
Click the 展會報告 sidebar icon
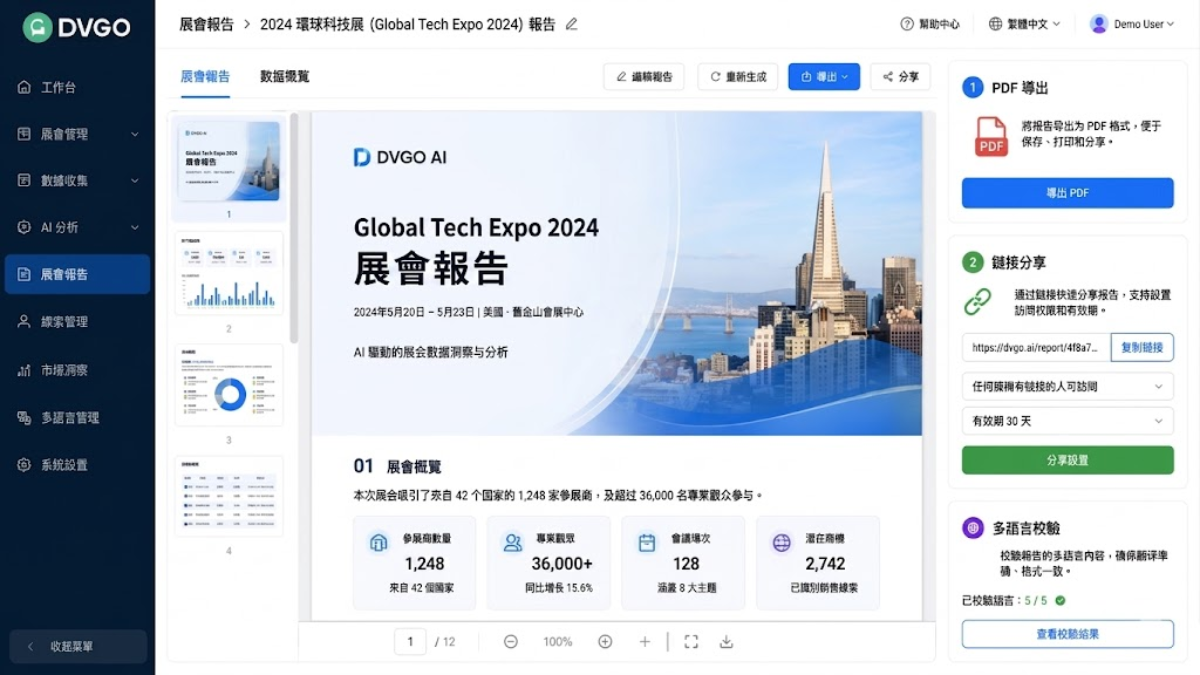25,274
